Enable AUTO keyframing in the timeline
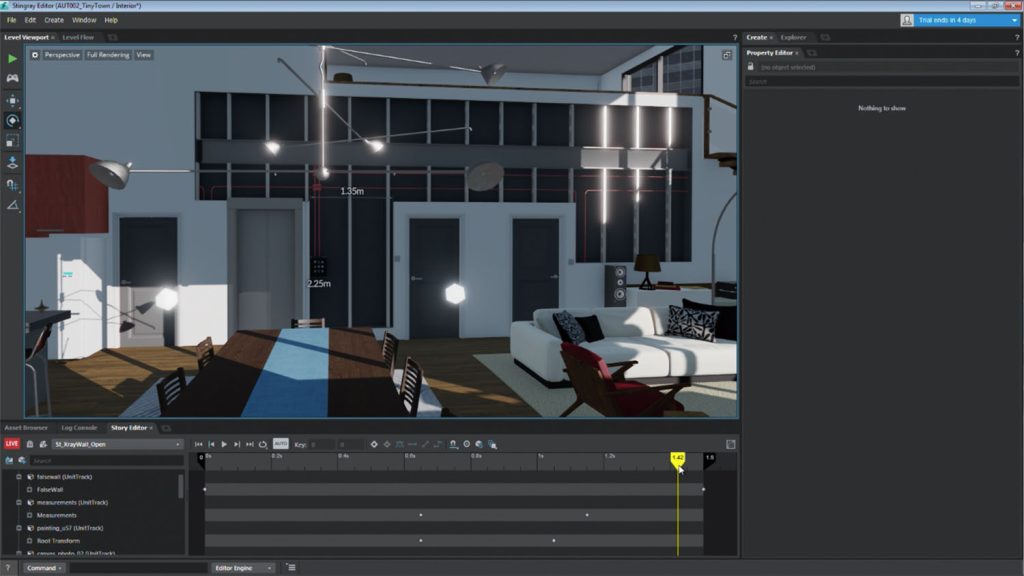The height and width of the screenshot is (576, 1024). pyautogui.click(x=281, y=444)
